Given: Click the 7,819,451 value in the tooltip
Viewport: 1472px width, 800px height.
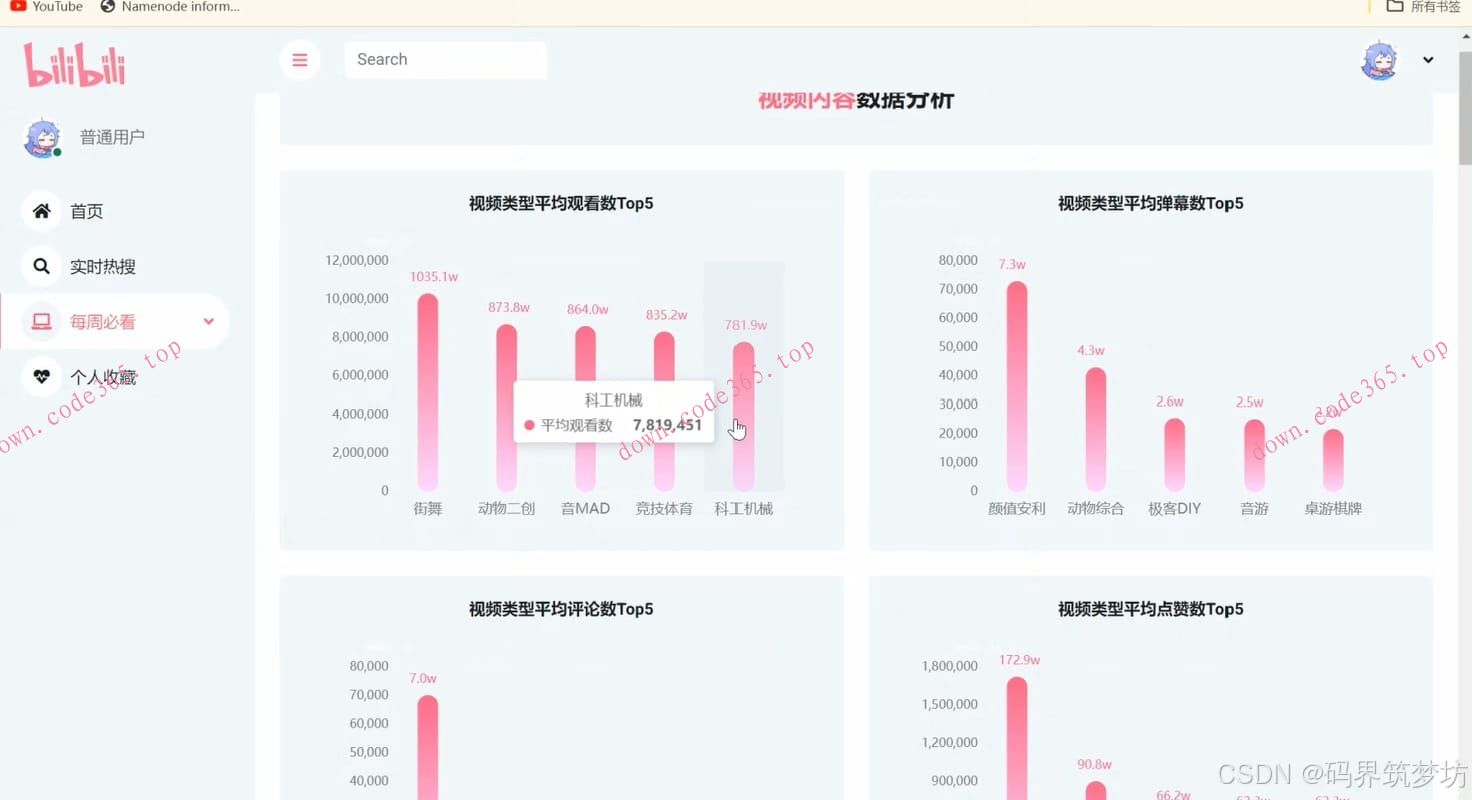Looking at the screenshot, I should click(667, 425).
